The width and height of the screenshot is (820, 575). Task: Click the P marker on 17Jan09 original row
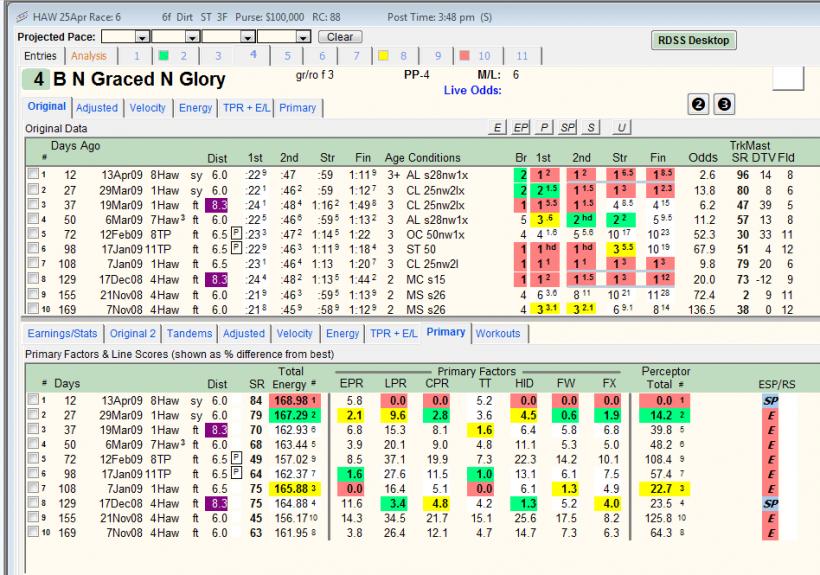click(x=236, y=247)
